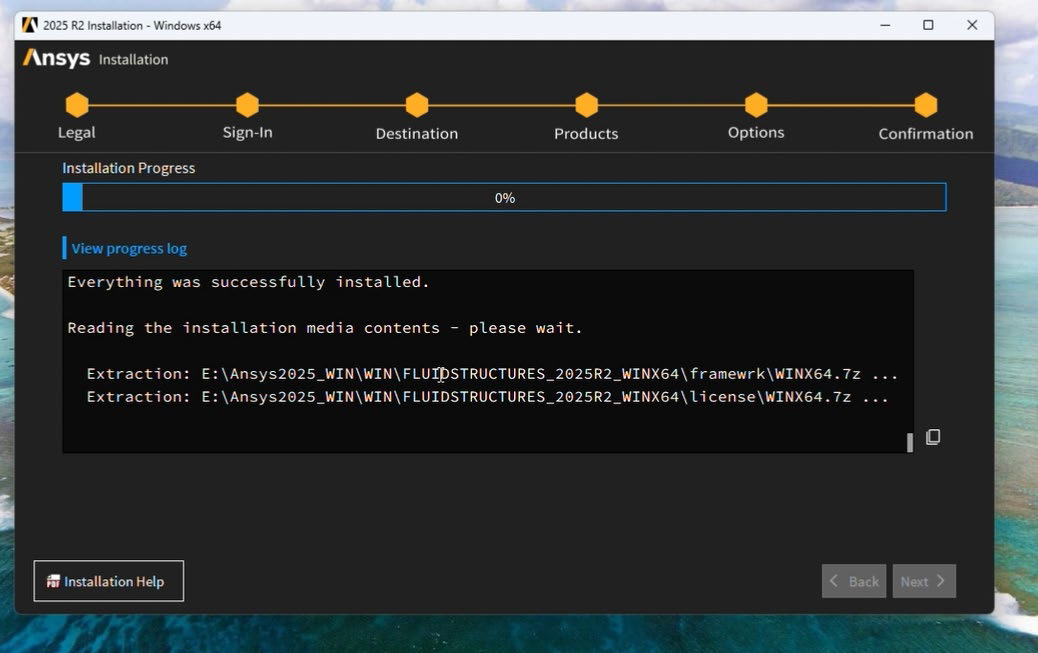The width and height of the screenshot is (1038, 653).
Task: Collapse the View progress log section
Action: (x=129, y=248)
